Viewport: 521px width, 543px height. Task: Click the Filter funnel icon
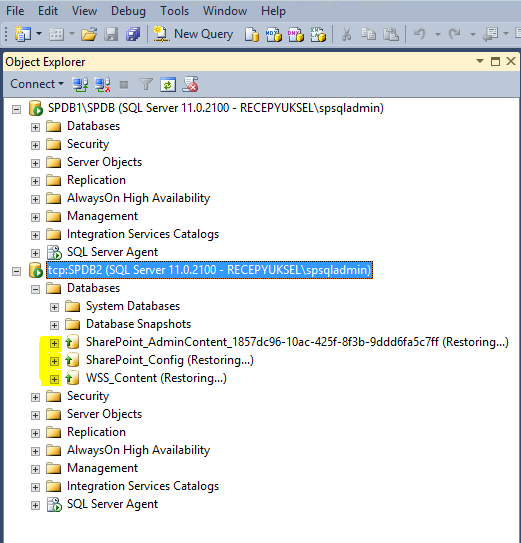pos(146,84)
